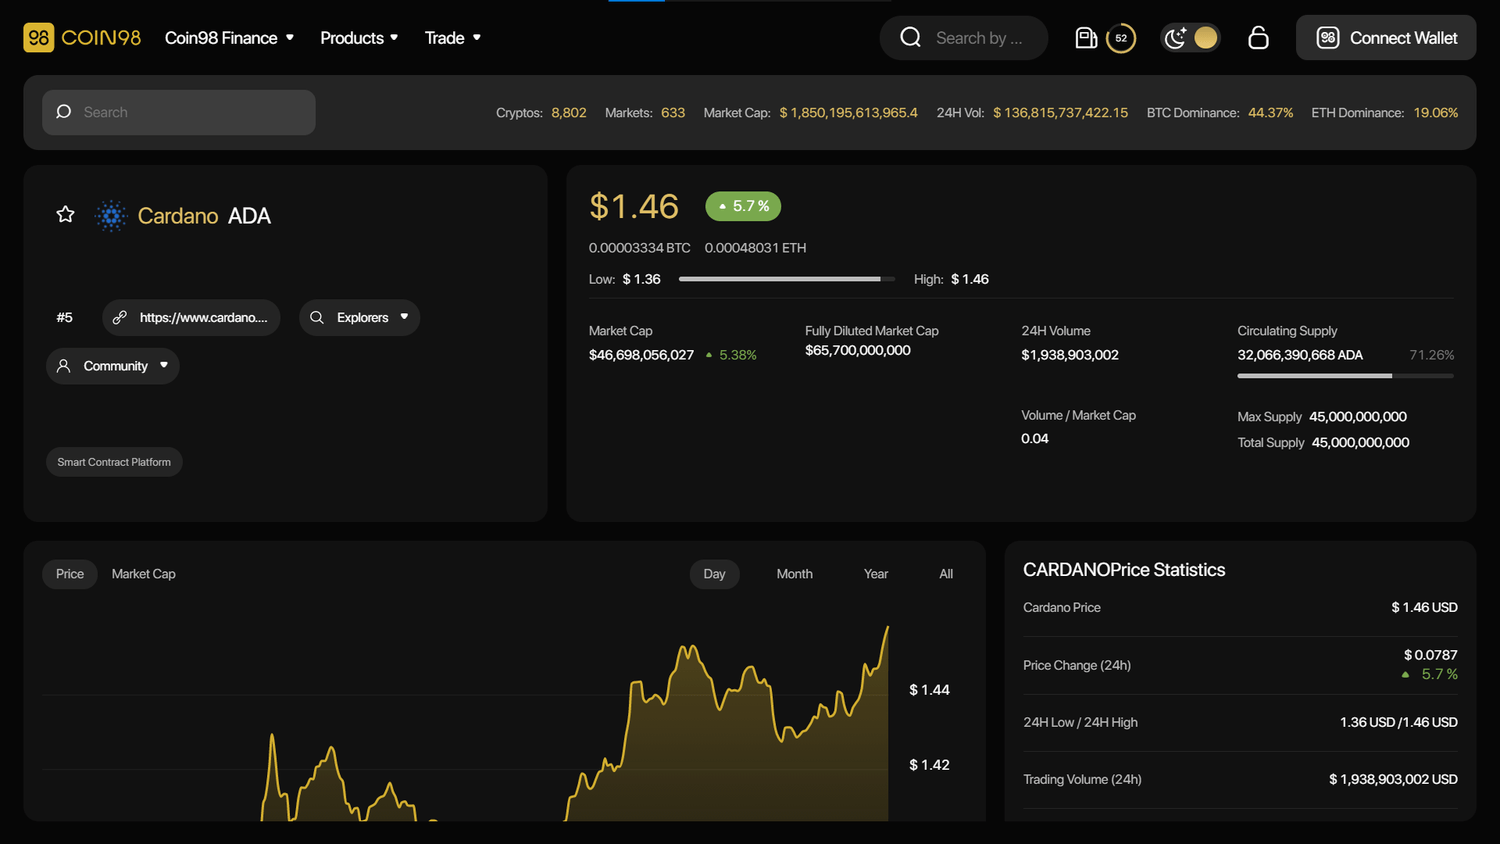Click the Total Supply 45,000,000,000

coord(1360,443)
